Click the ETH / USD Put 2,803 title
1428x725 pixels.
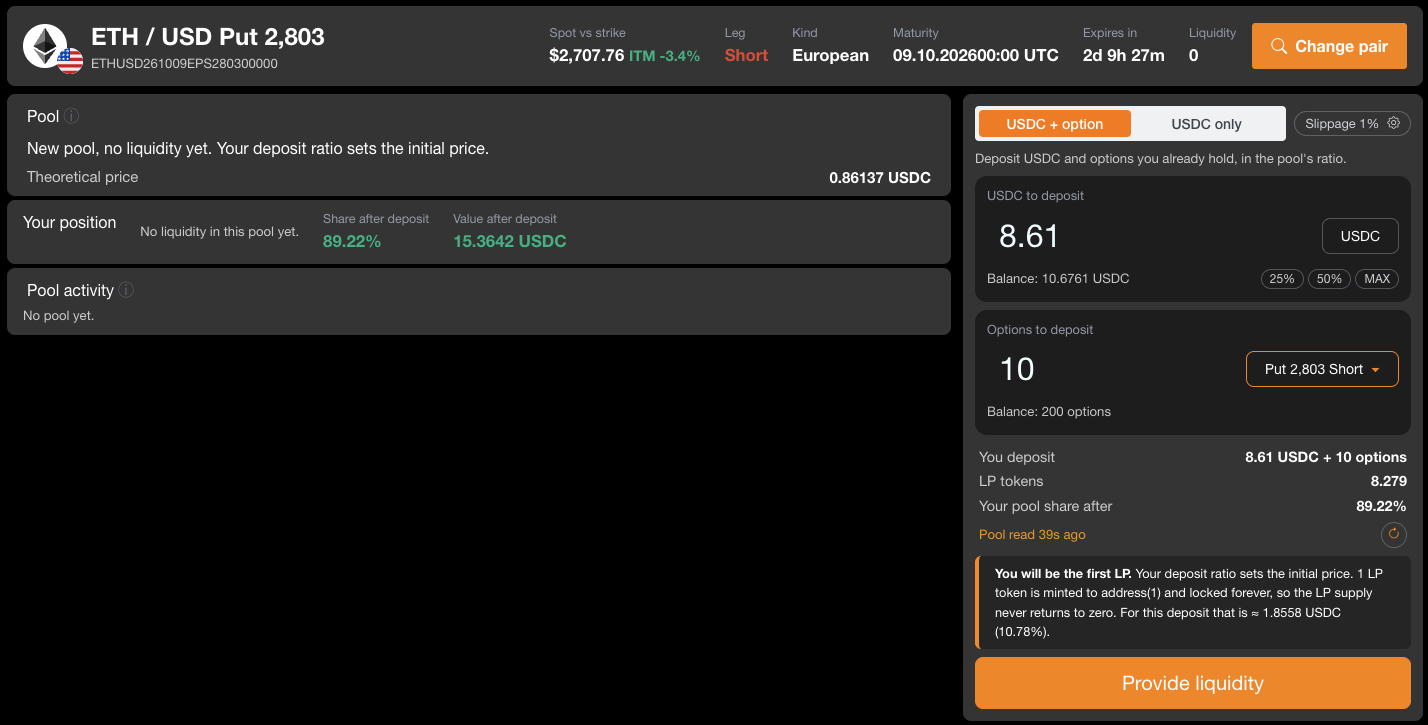208,37
